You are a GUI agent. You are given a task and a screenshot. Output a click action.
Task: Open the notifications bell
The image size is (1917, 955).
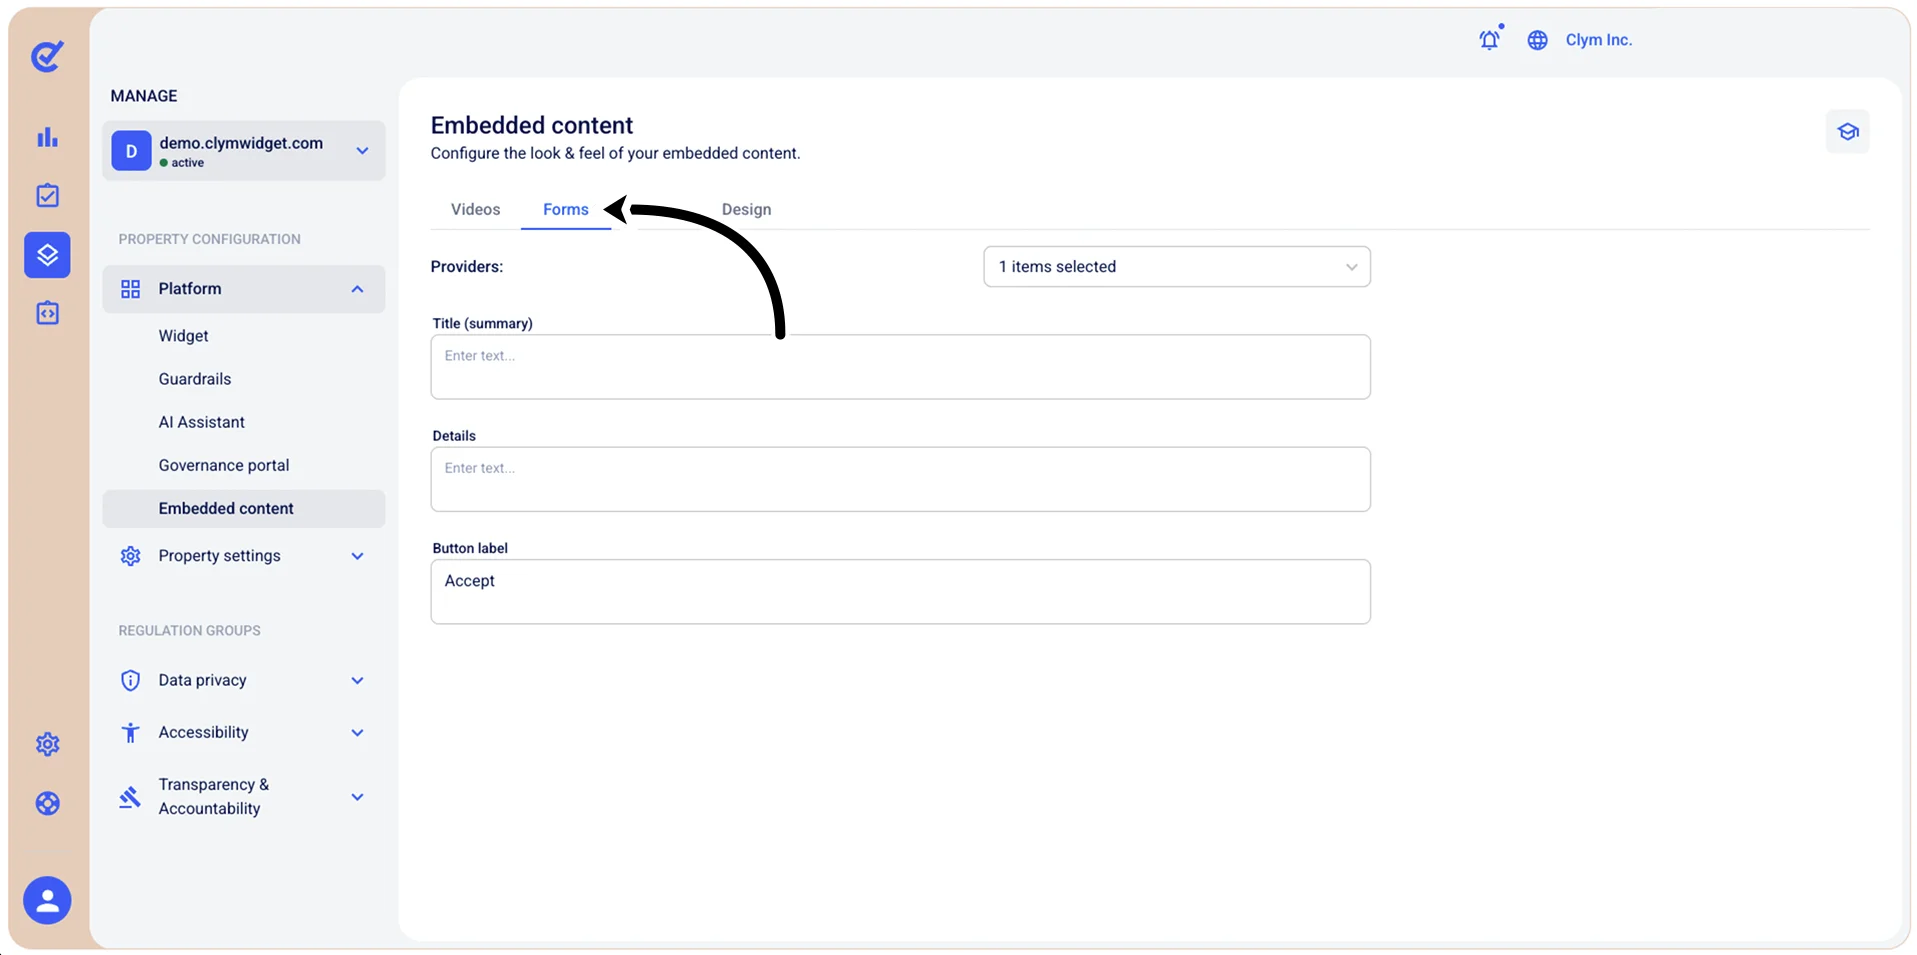1490,39
